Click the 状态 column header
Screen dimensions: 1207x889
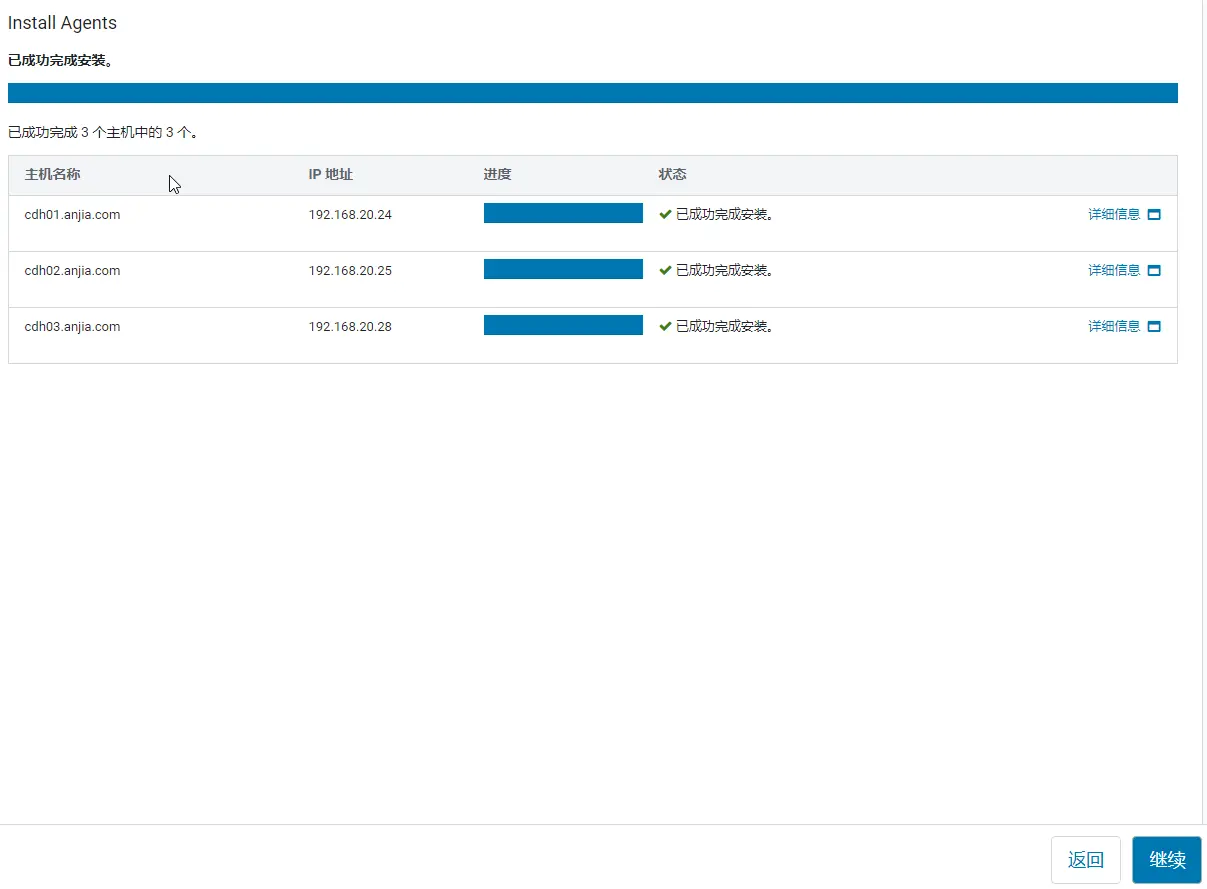click(672, 174)
